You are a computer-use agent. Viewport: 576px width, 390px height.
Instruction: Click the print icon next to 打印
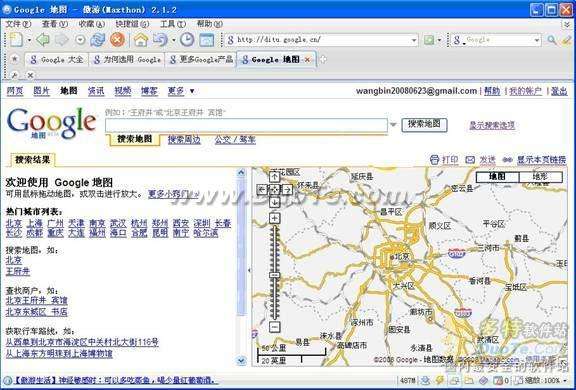tap(434, 160)
